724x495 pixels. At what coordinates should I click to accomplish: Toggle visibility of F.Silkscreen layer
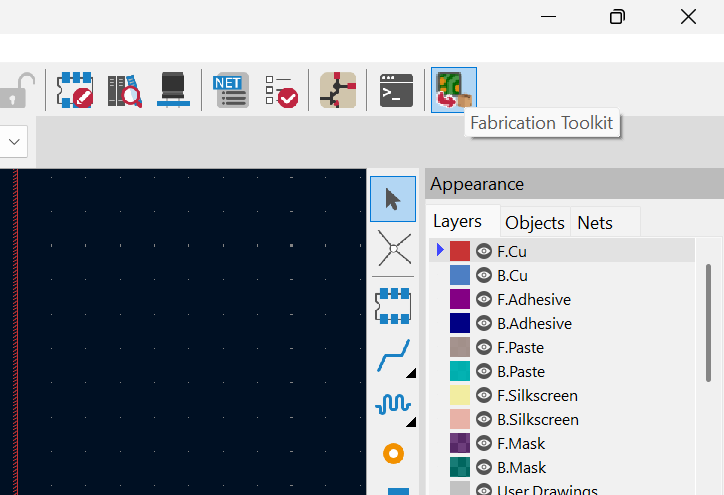pos(484,396)
